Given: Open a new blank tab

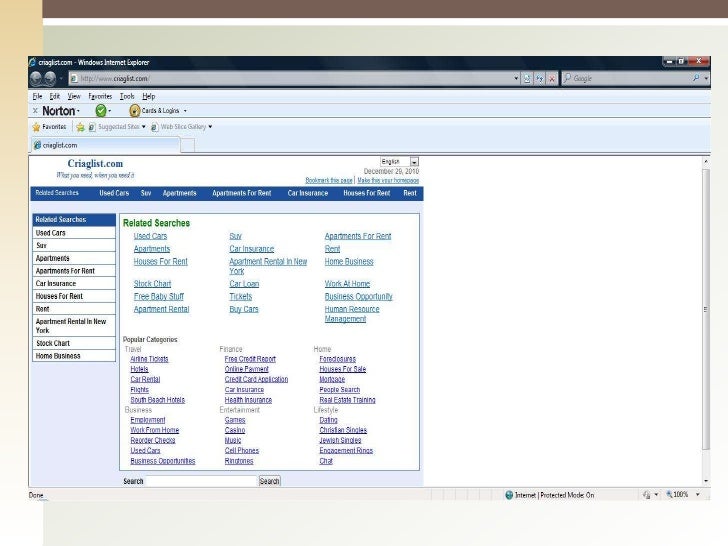Looking at the screenshot, I should (187, 146).
